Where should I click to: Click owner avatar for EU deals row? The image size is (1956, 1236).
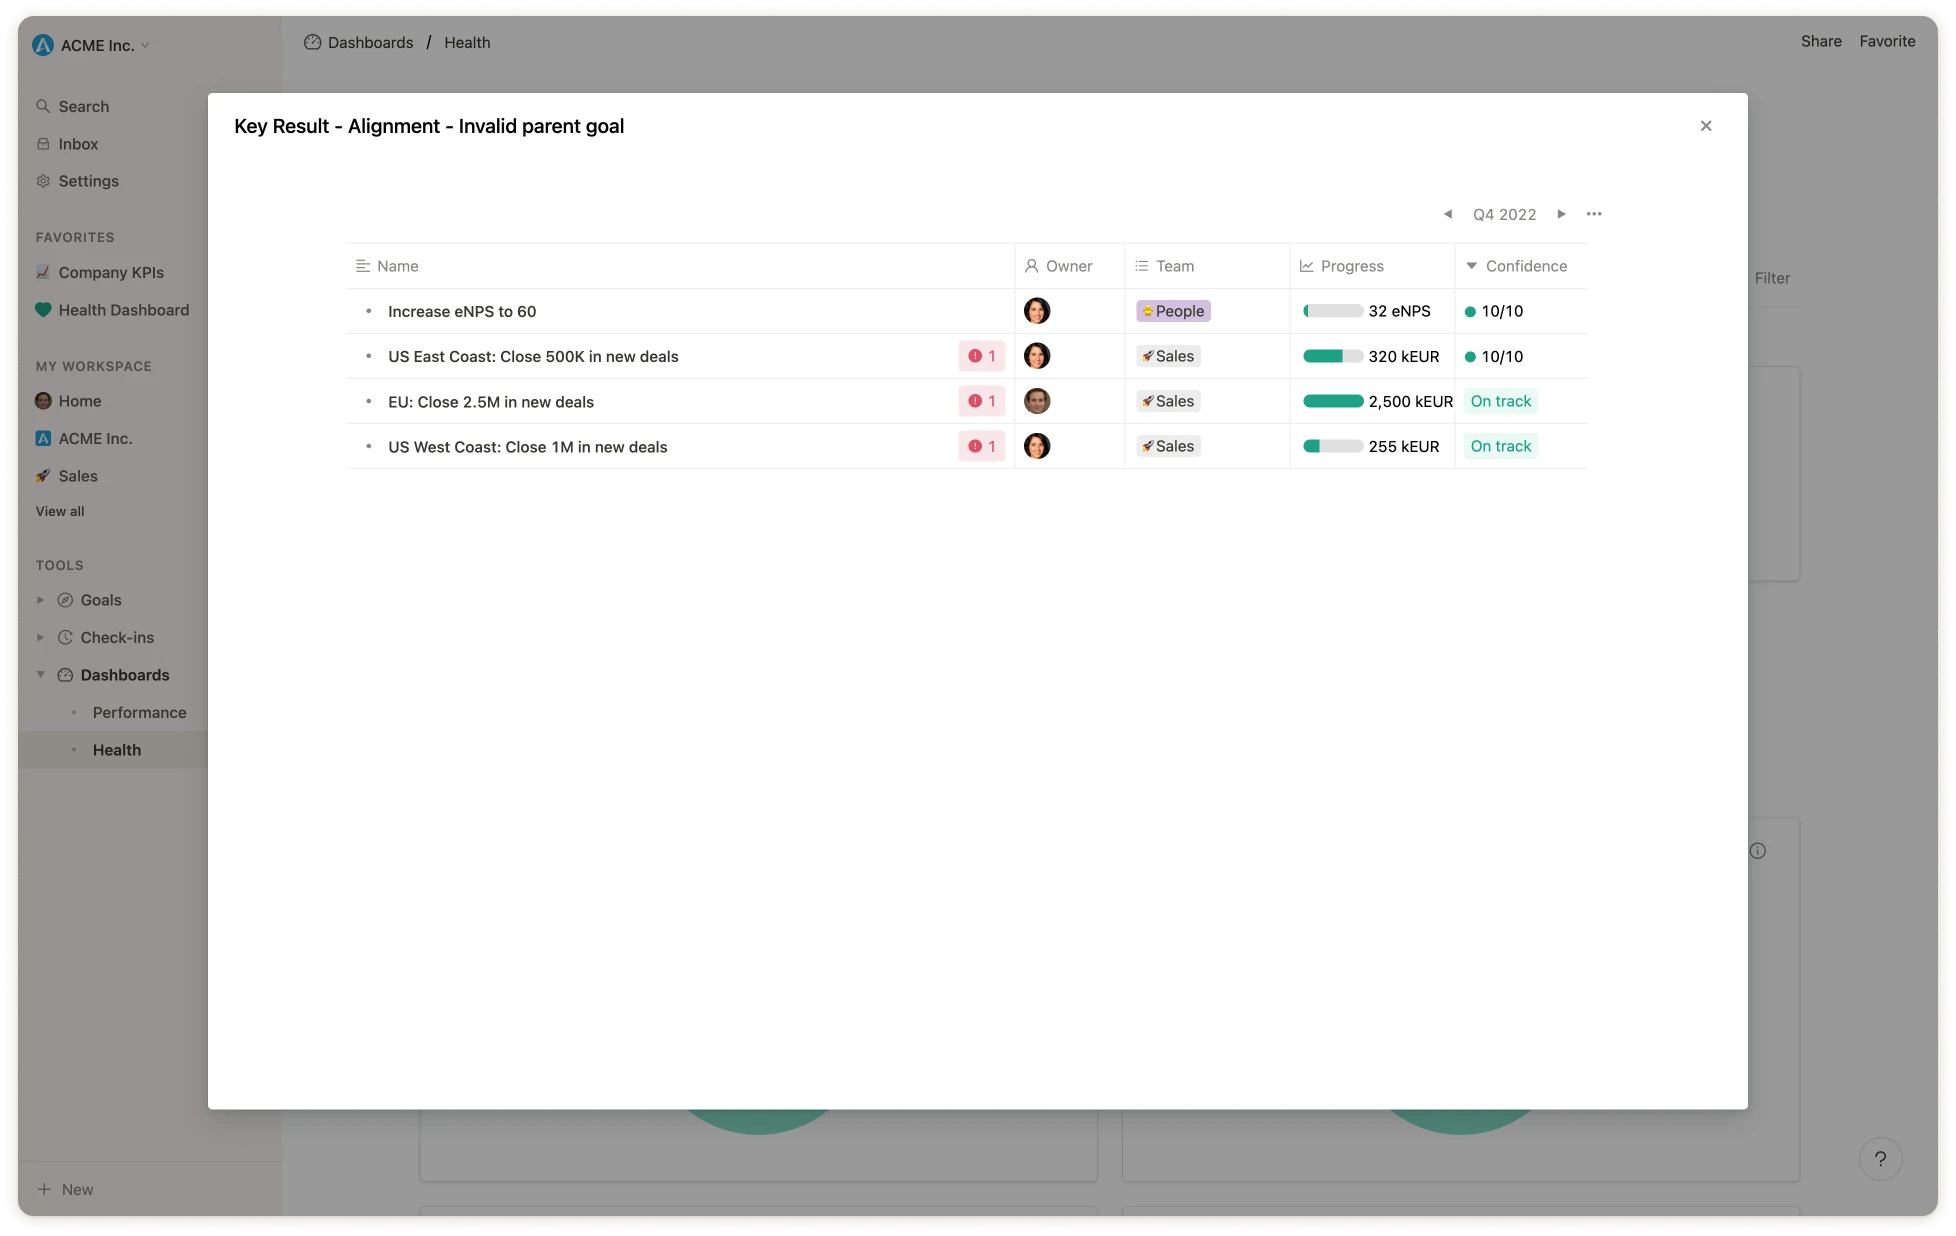click(1037, 401)
